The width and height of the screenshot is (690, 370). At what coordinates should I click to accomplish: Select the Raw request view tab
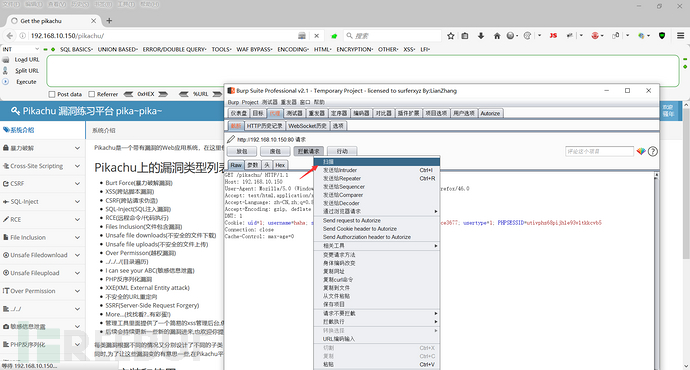pyautogui.click(x=236, y=165)
